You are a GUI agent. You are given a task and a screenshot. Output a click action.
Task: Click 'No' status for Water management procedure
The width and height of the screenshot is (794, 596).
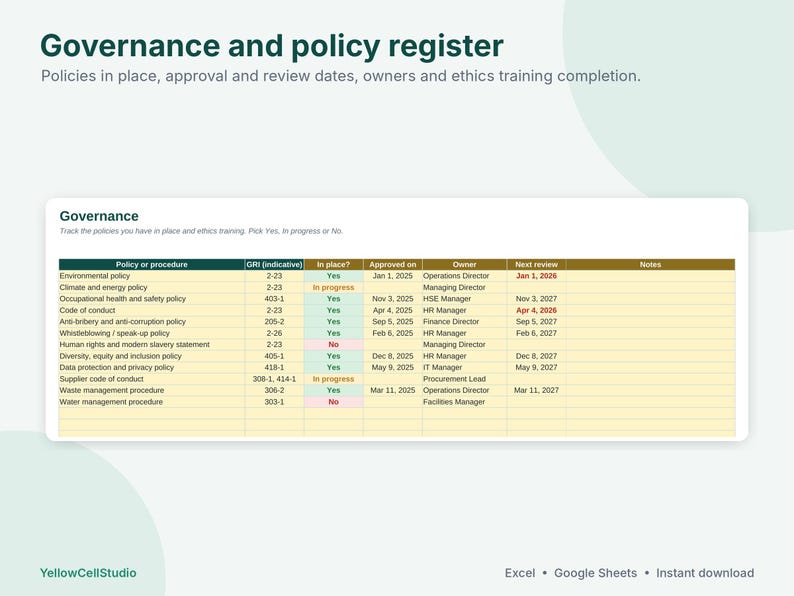pos(334,402)
